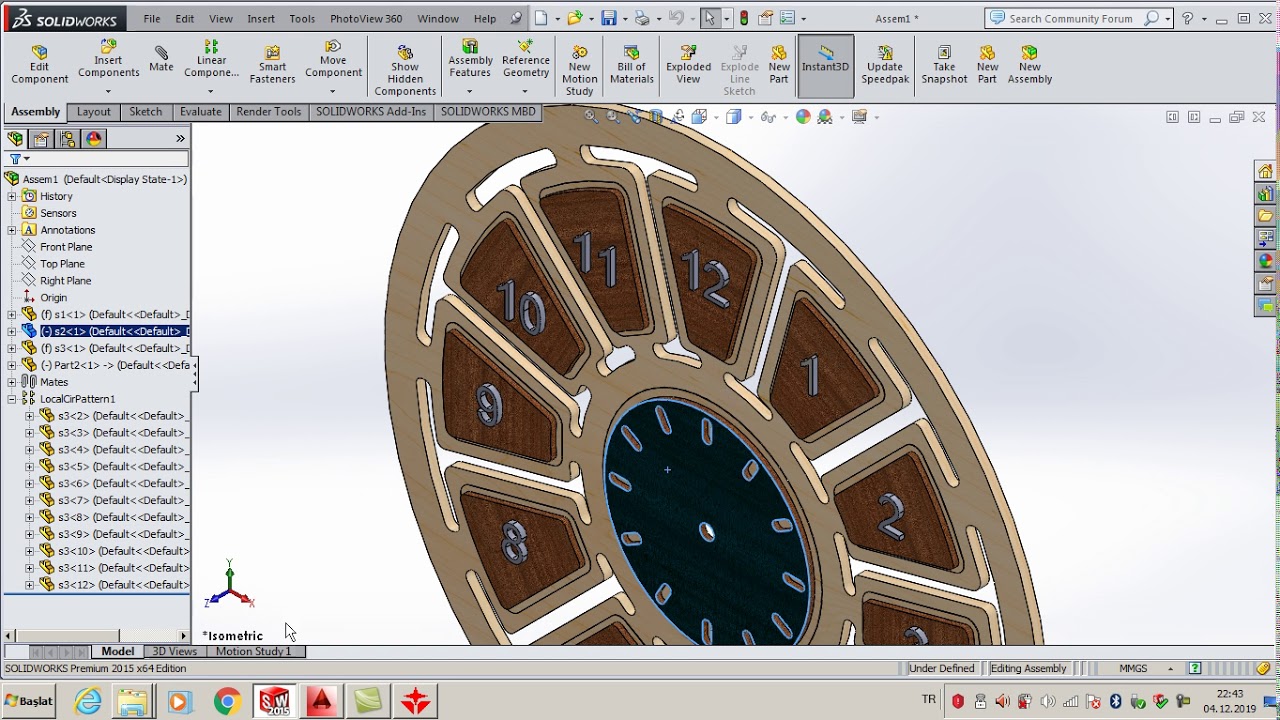Open the ConfigurationManager tab
The image size is (1280, 720).
pos(67,139)
